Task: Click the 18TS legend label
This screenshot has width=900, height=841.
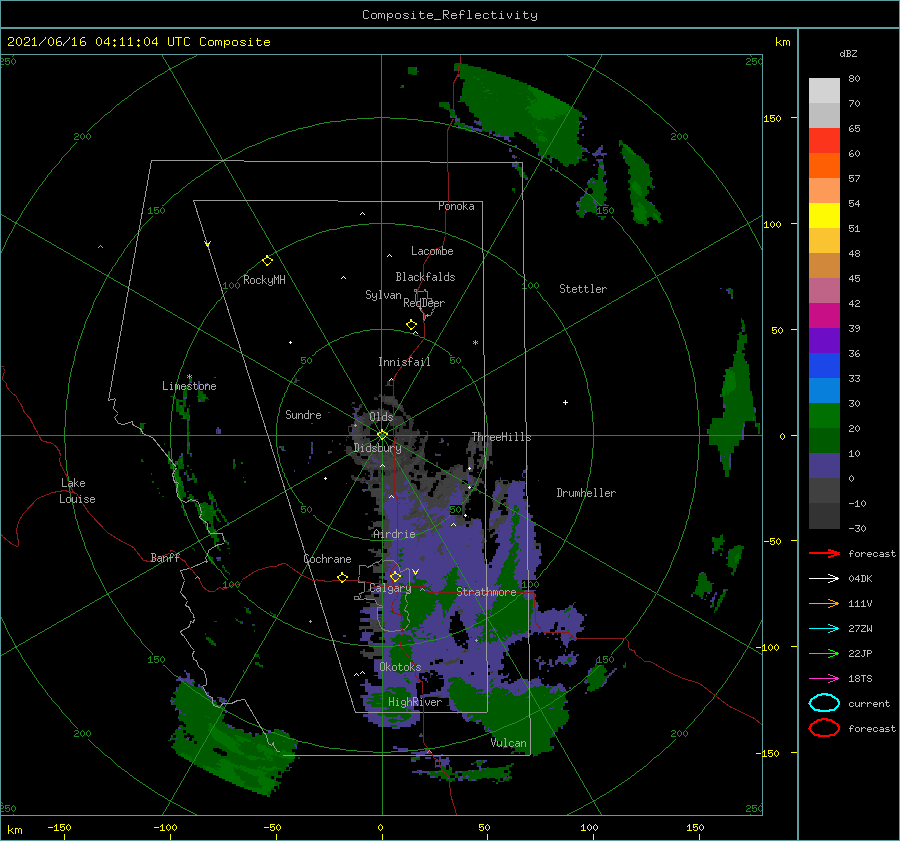Action: (860, 679)
